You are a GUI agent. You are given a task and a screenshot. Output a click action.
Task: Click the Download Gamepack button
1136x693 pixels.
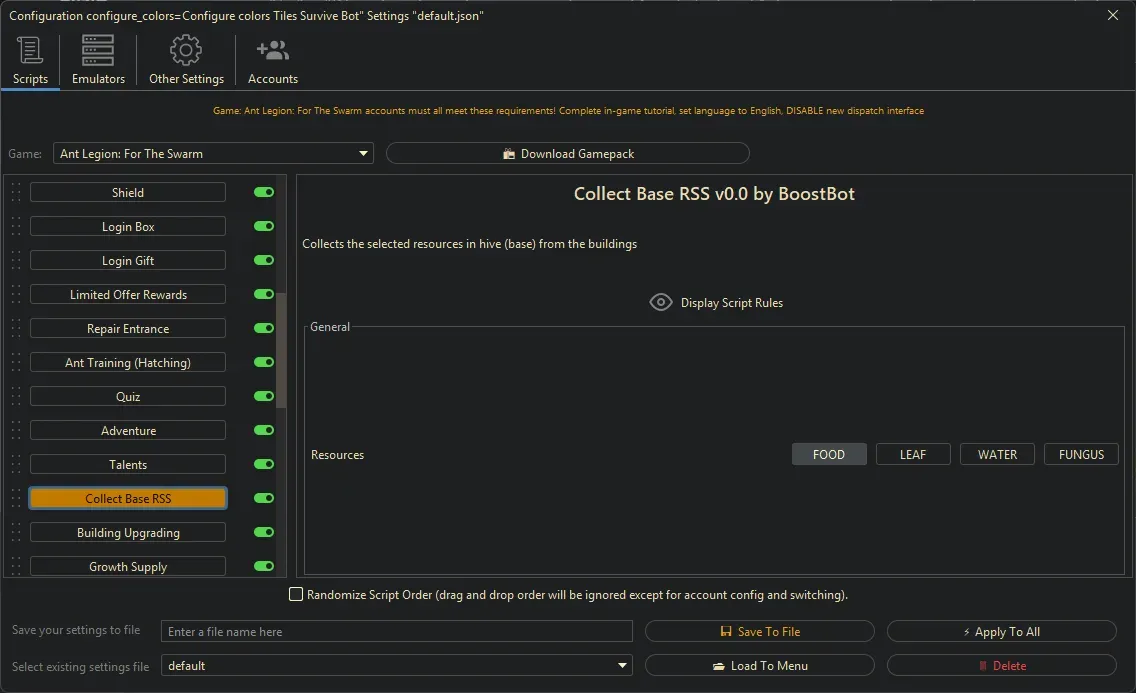pyautogui.click(x=567, y=154)
